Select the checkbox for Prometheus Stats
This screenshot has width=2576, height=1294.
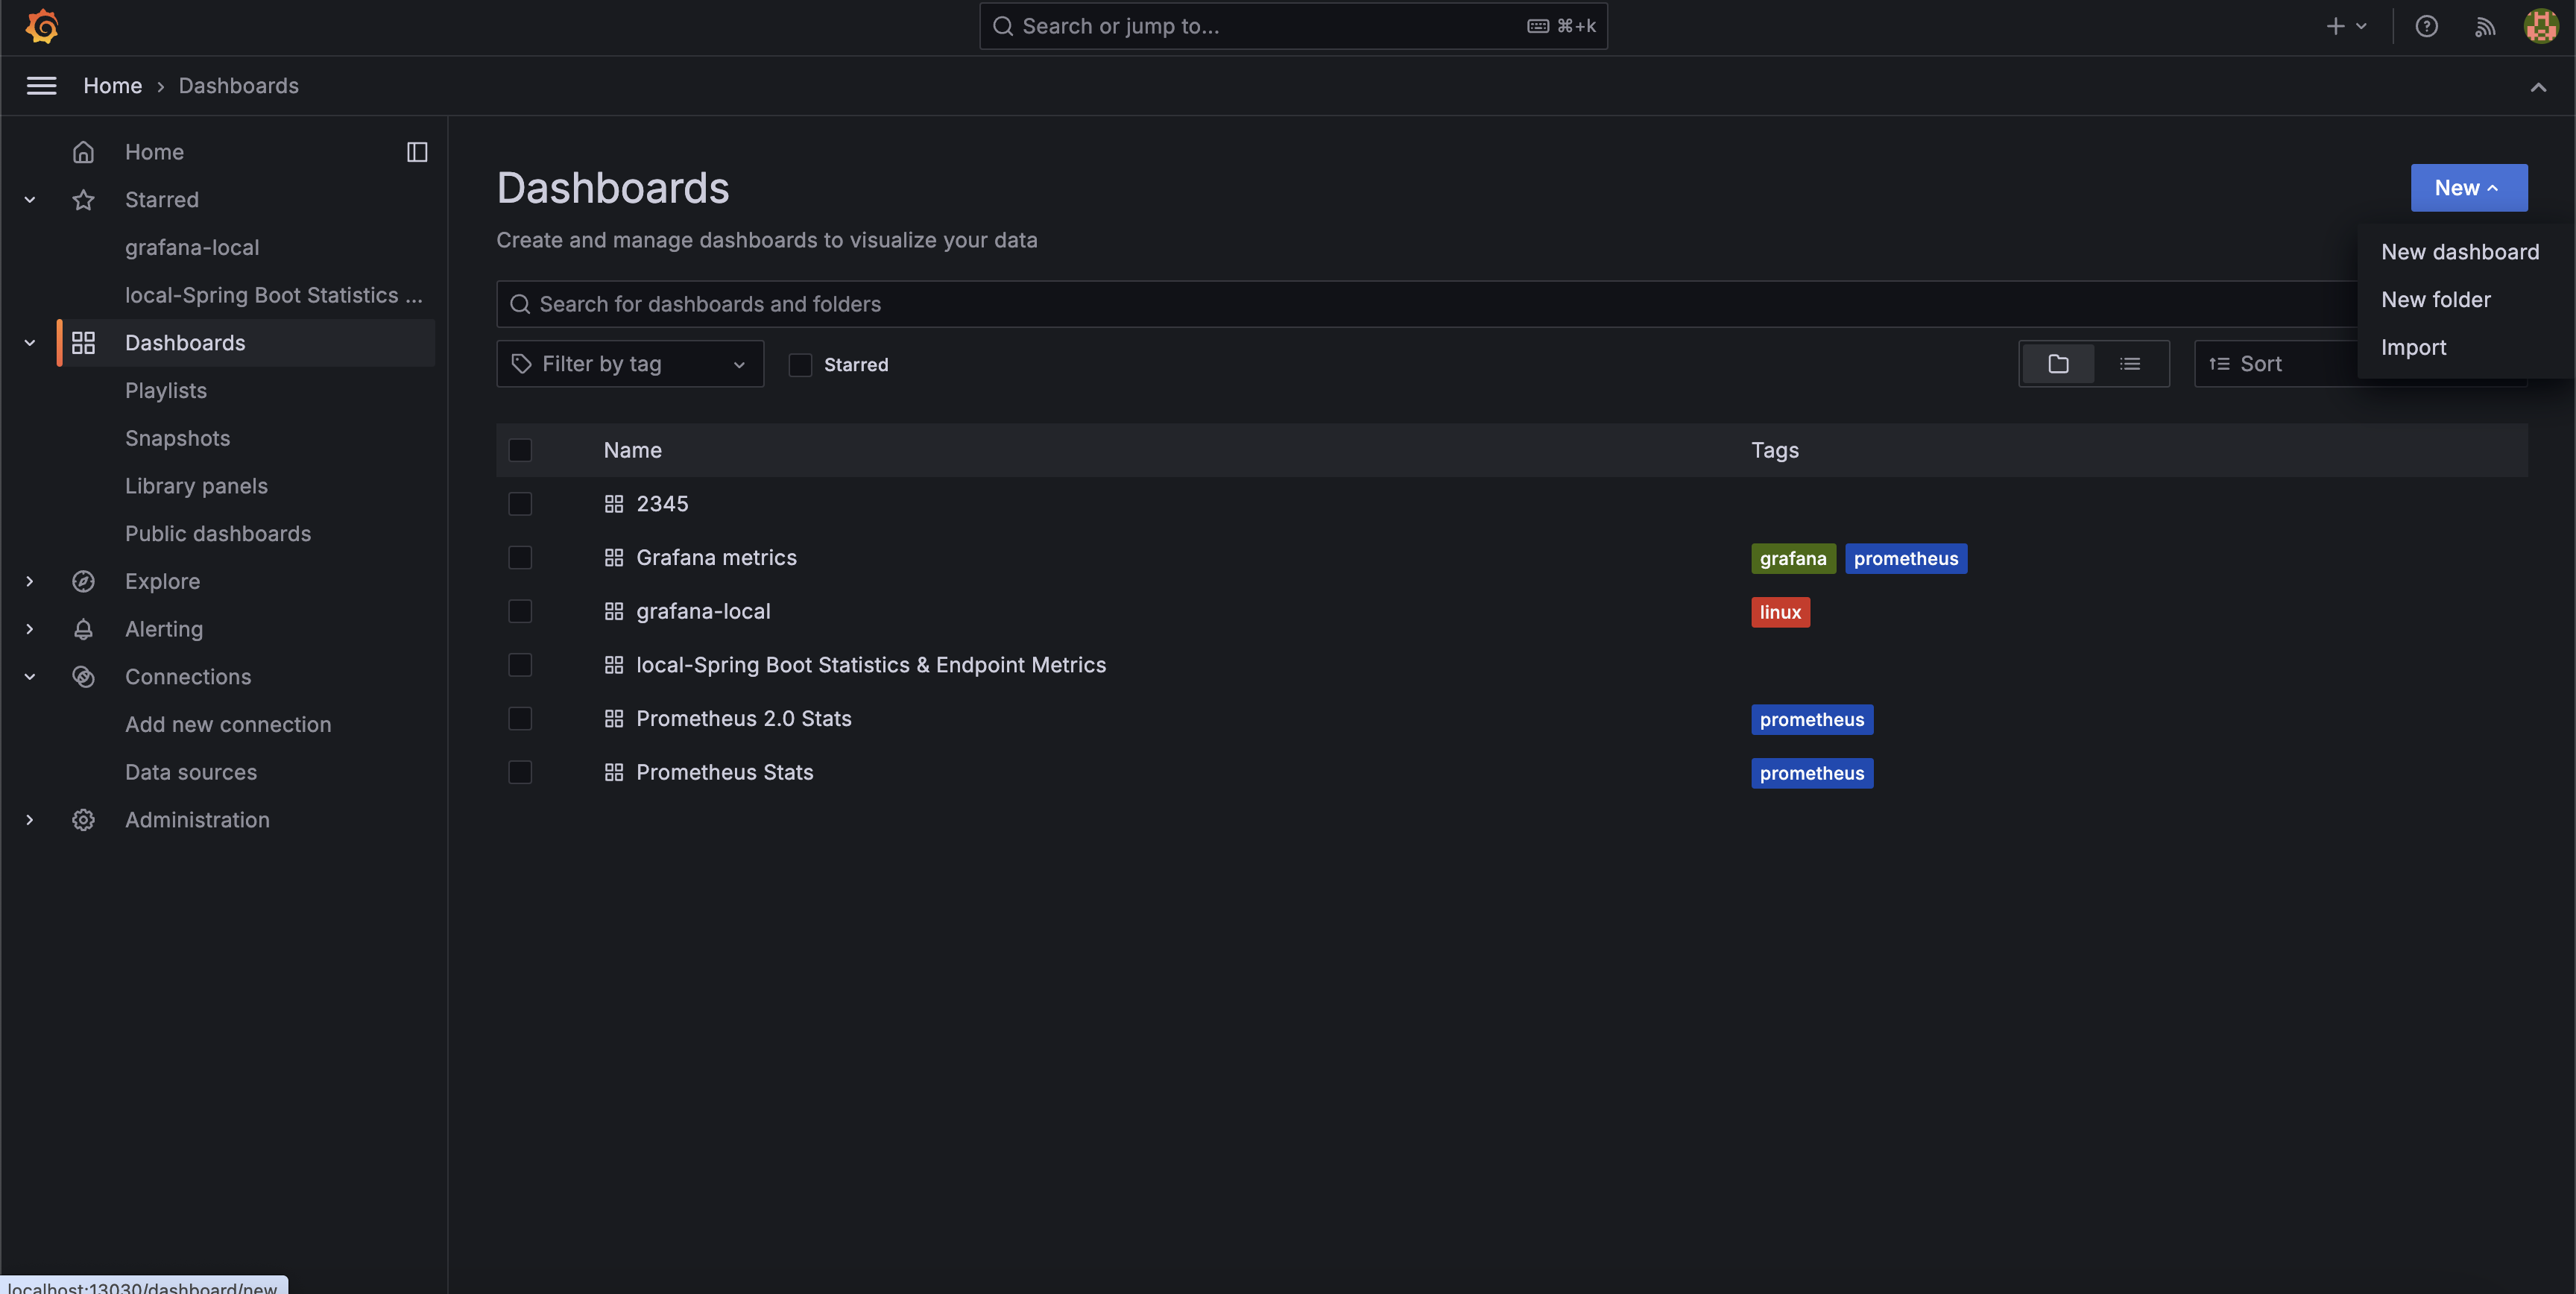(x=520, y=773)
